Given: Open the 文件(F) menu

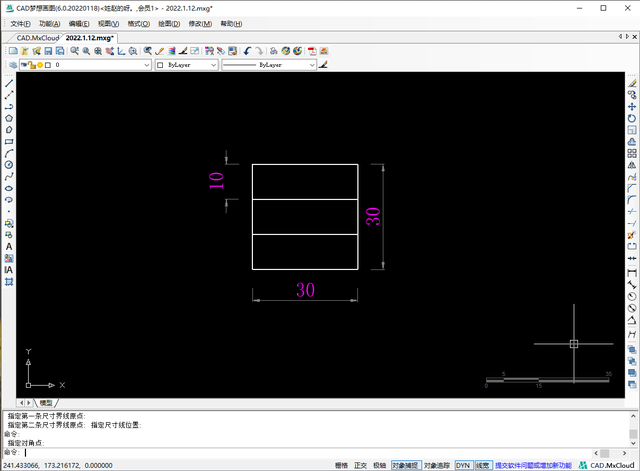Looking at the screenshot, I should pos(20,24).
